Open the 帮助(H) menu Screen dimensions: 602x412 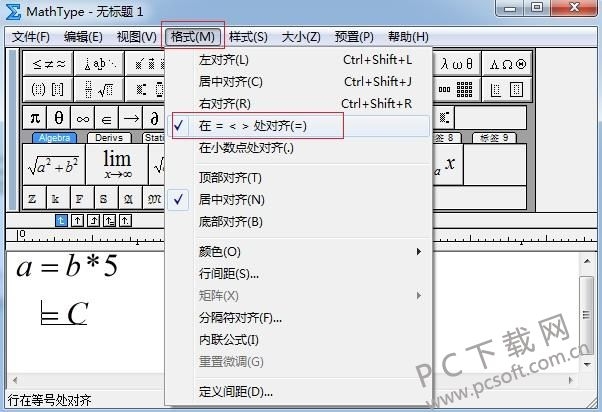(x=408, y=37)
